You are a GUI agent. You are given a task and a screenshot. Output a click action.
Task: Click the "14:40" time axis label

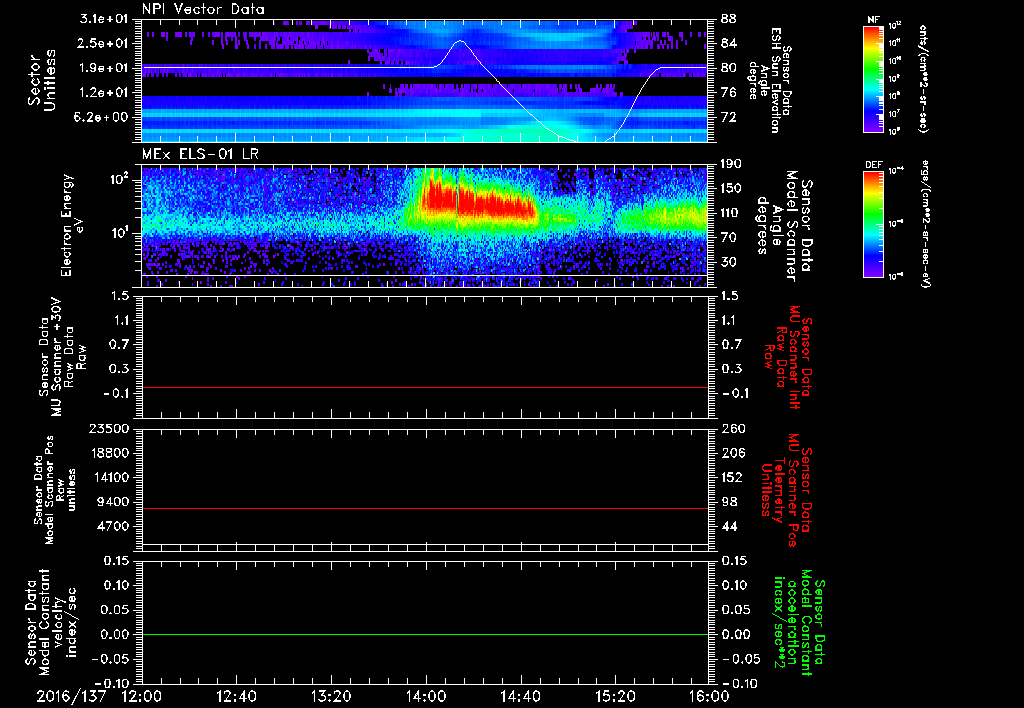click(520, 696)
